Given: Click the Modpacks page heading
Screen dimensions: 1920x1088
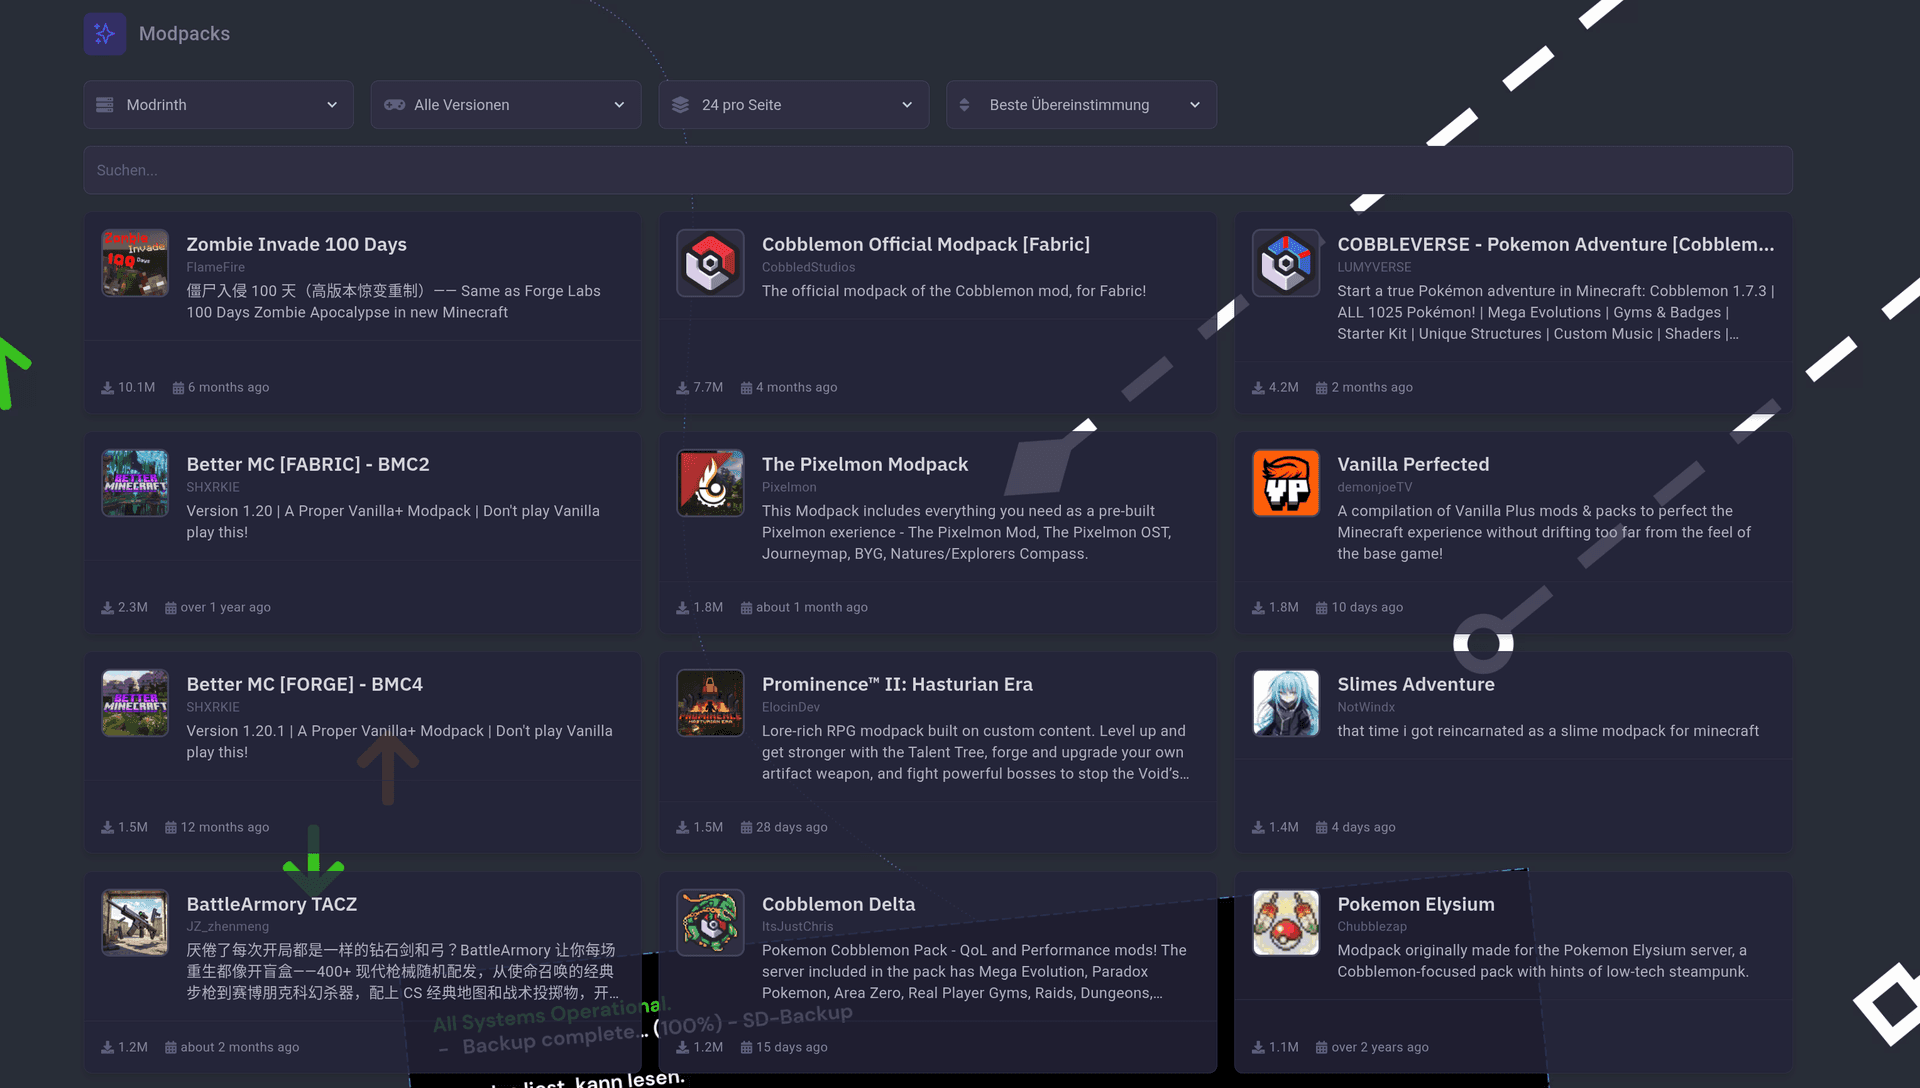Looking at the screenshot, I should 184,34.
